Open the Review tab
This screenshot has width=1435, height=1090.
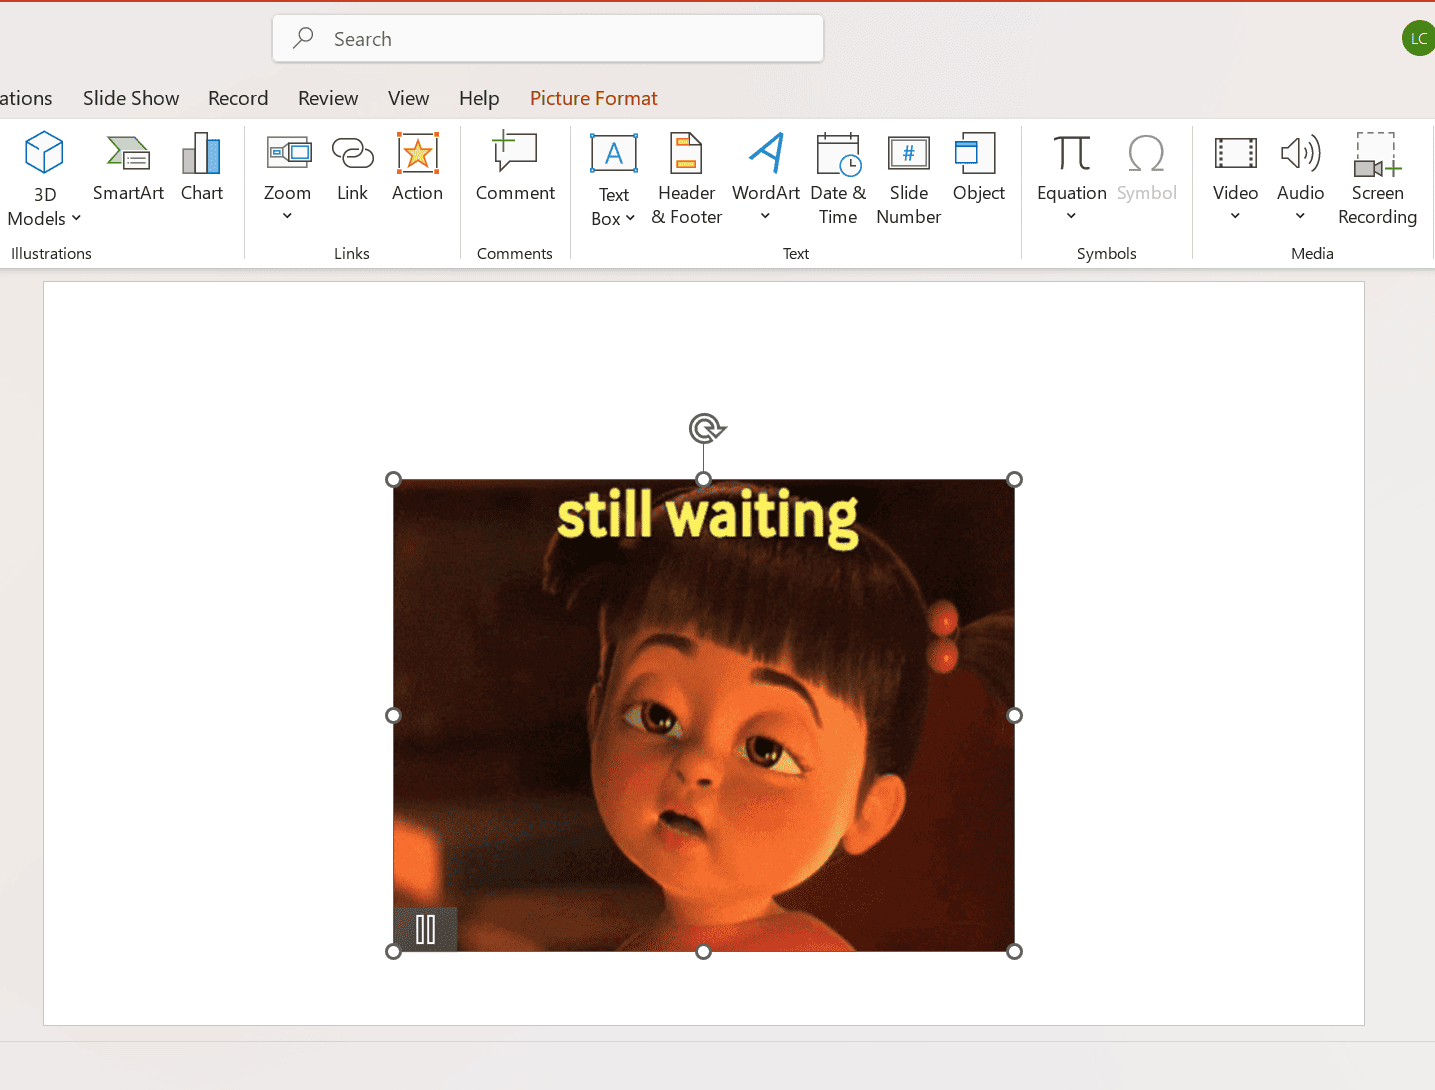coord(328,98)
